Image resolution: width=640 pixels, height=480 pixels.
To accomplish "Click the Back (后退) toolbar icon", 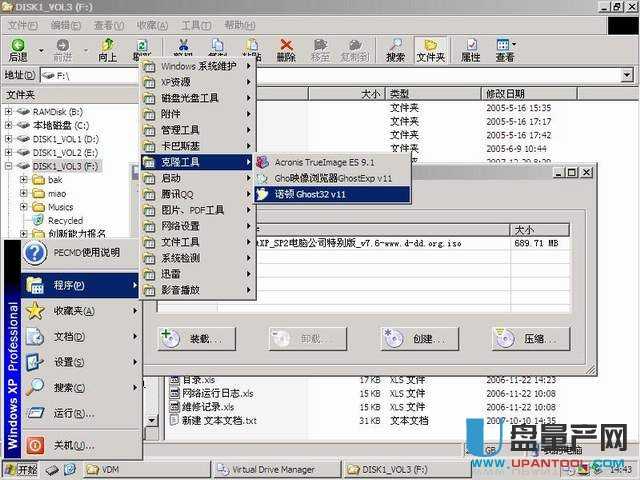I will (18, 50).
